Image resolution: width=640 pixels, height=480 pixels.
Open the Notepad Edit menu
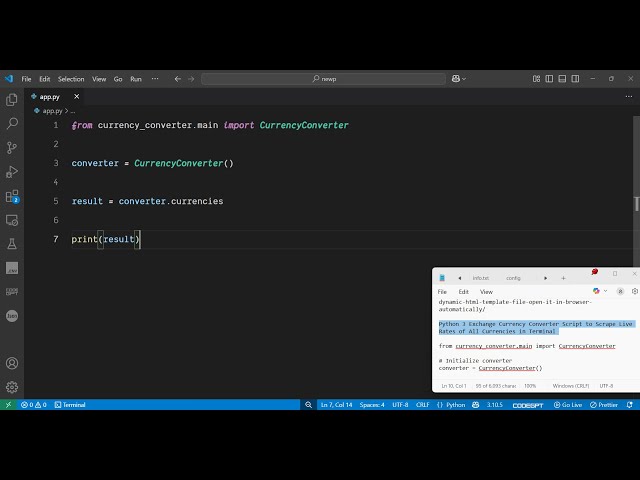(x=463, y=291)
